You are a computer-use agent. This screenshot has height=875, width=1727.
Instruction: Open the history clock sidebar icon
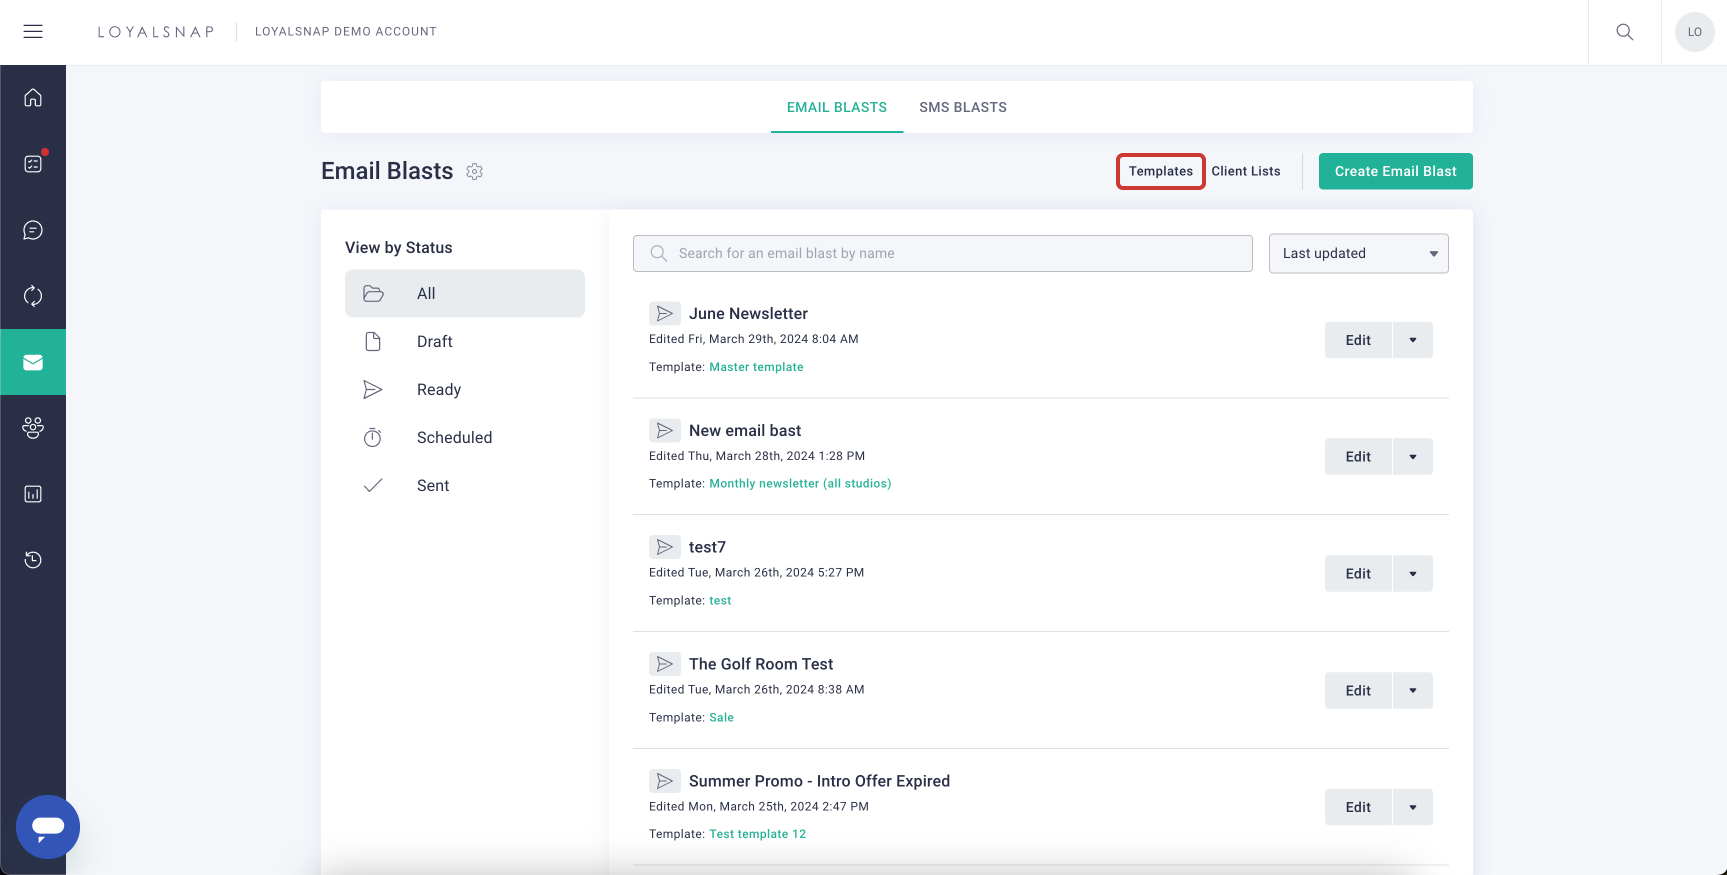coord(33,560)
